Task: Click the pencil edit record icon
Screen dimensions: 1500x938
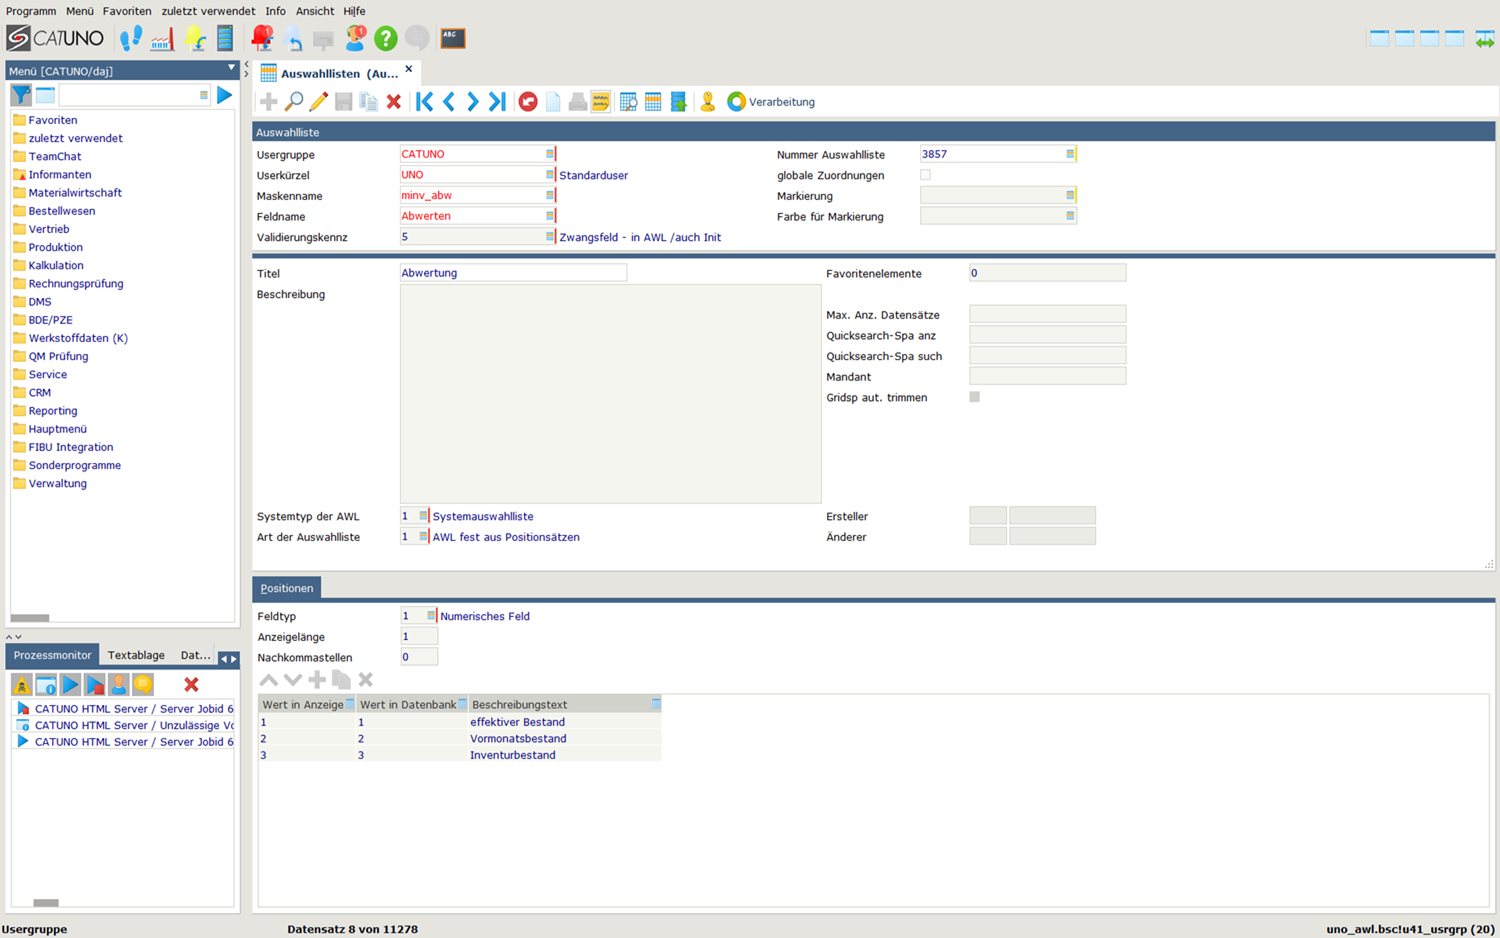Action: click(x=318, y=101)
